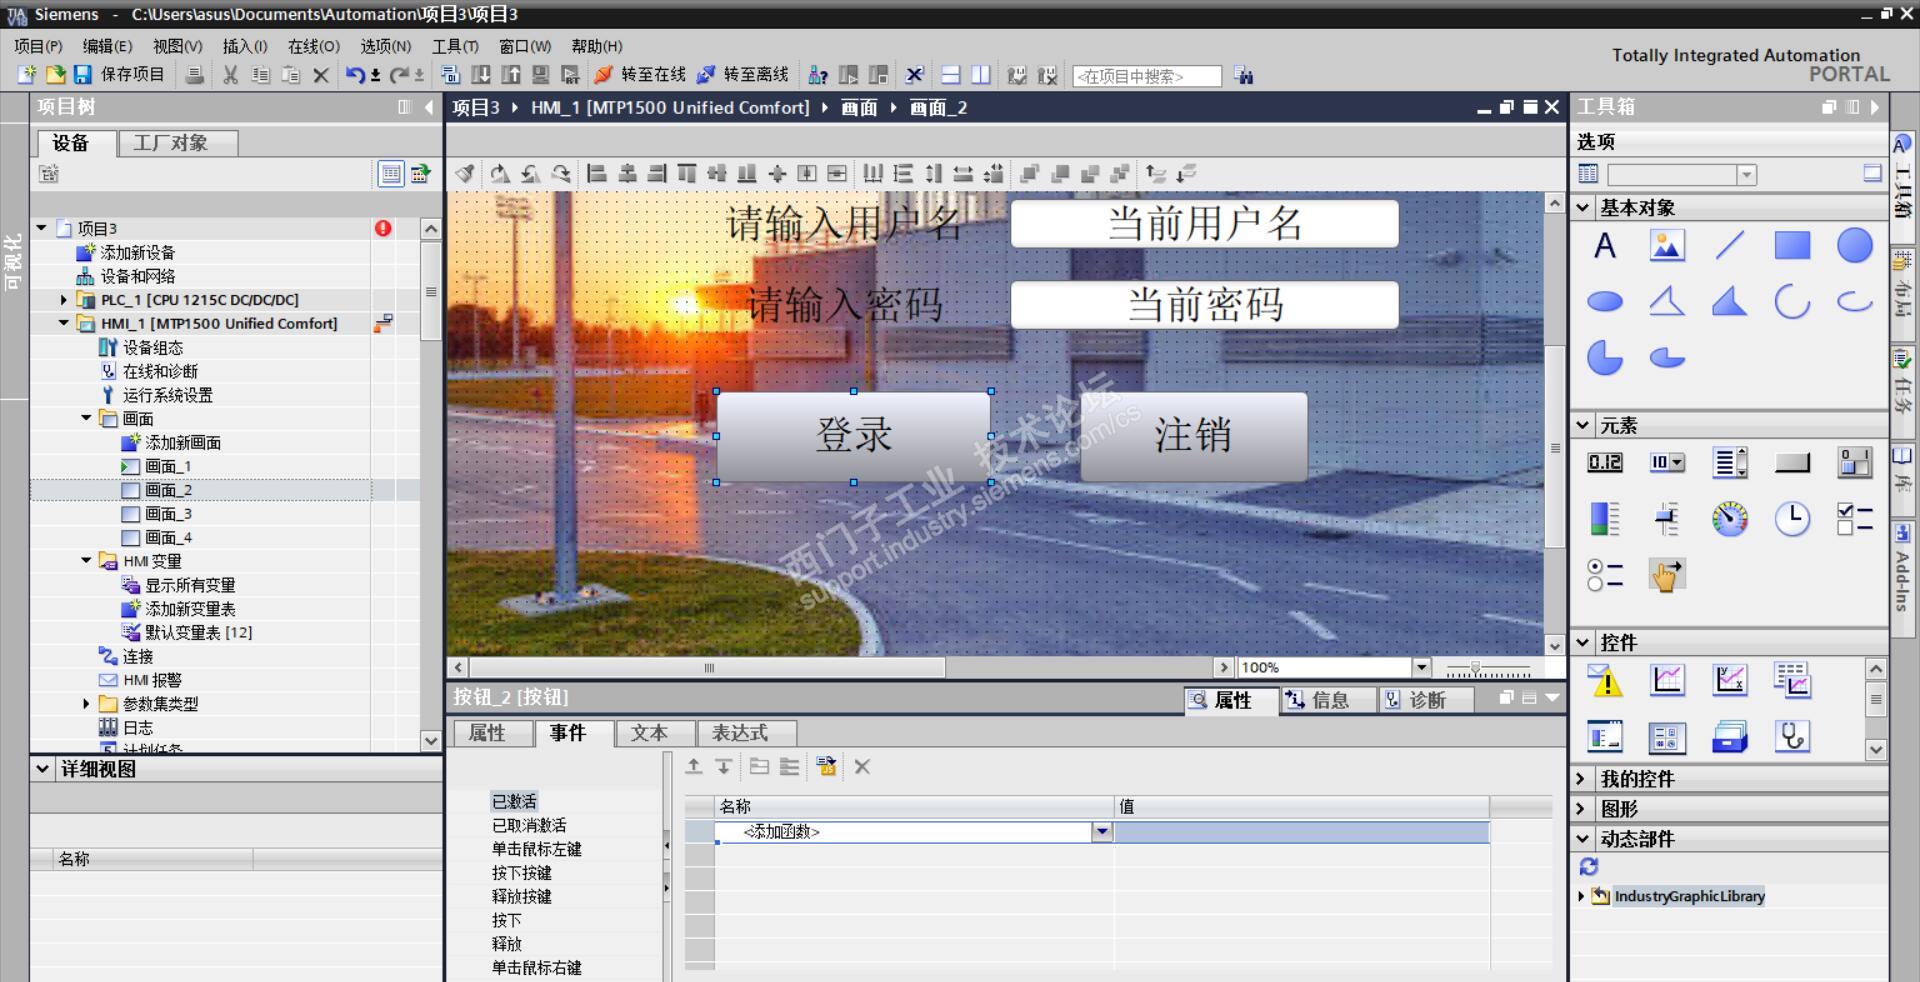Expand the 图形 palette

1581,808
